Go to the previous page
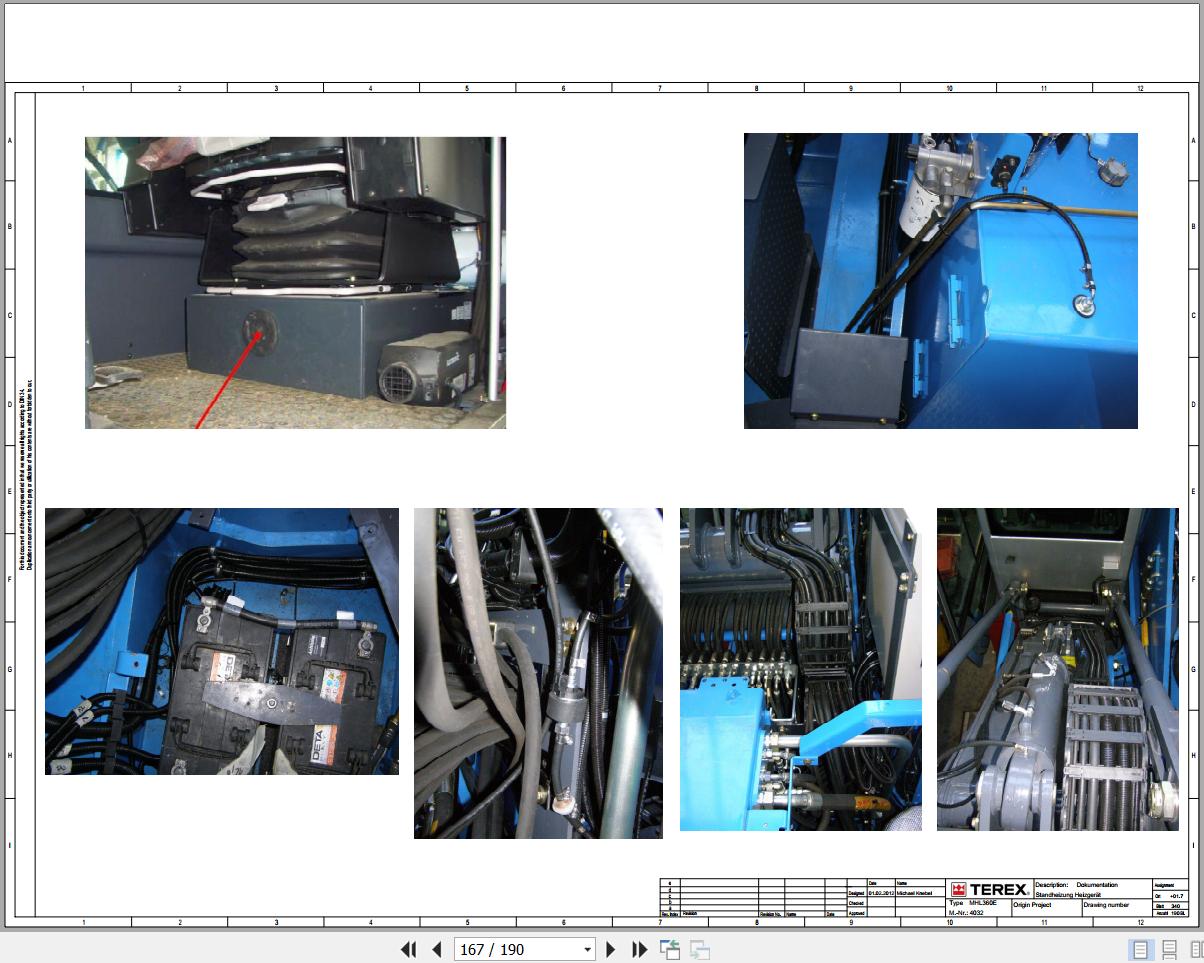 436,949
